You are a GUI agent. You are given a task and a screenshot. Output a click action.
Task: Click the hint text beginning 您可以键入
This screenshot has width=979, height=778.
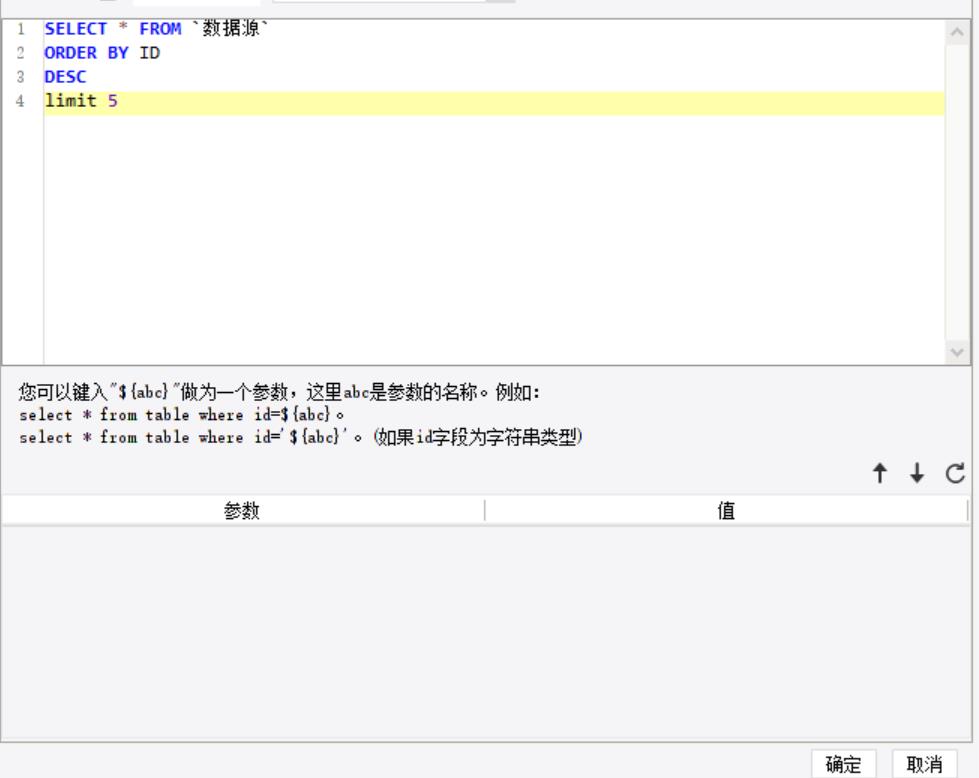click(x=279, y=392)
